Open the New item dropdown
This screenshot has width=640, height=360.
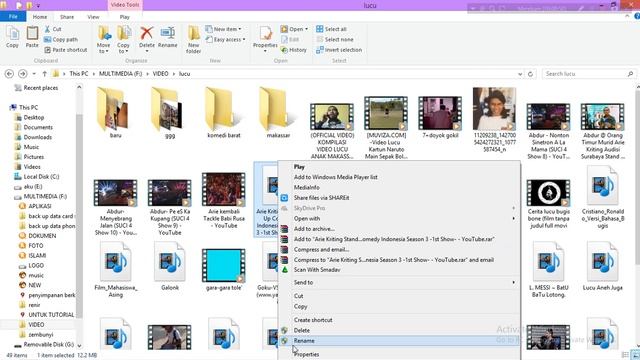click(223, 29)
